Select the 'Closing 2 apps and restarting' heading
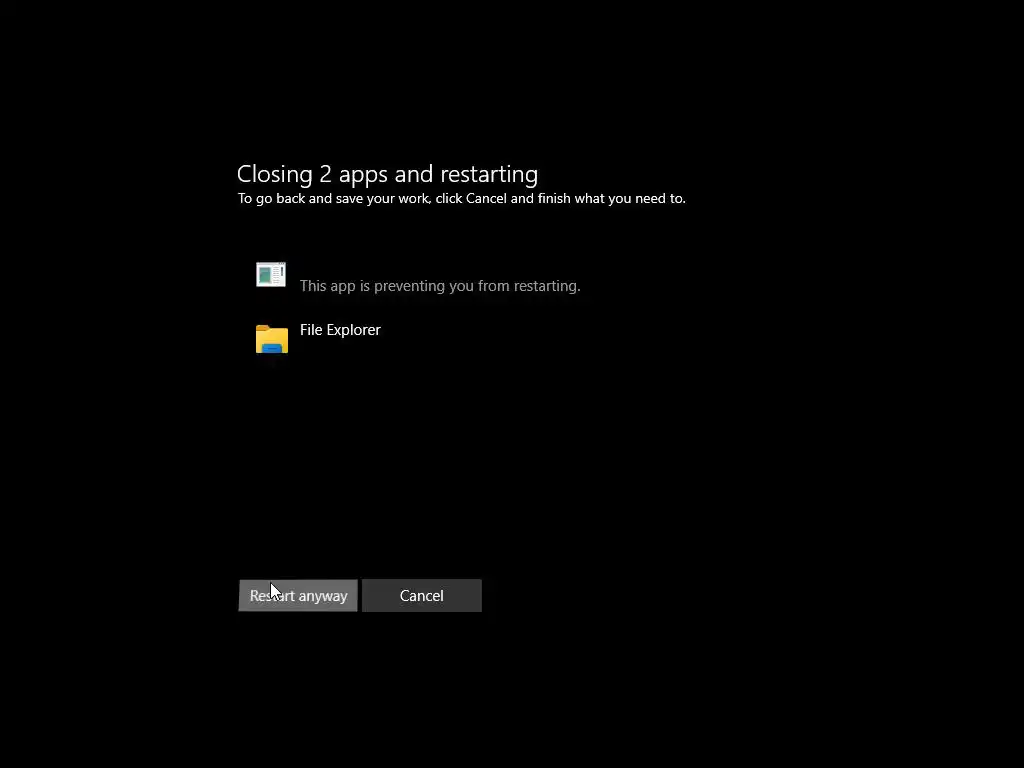This screenshot has width=1024, height=768. coord(387,174)
